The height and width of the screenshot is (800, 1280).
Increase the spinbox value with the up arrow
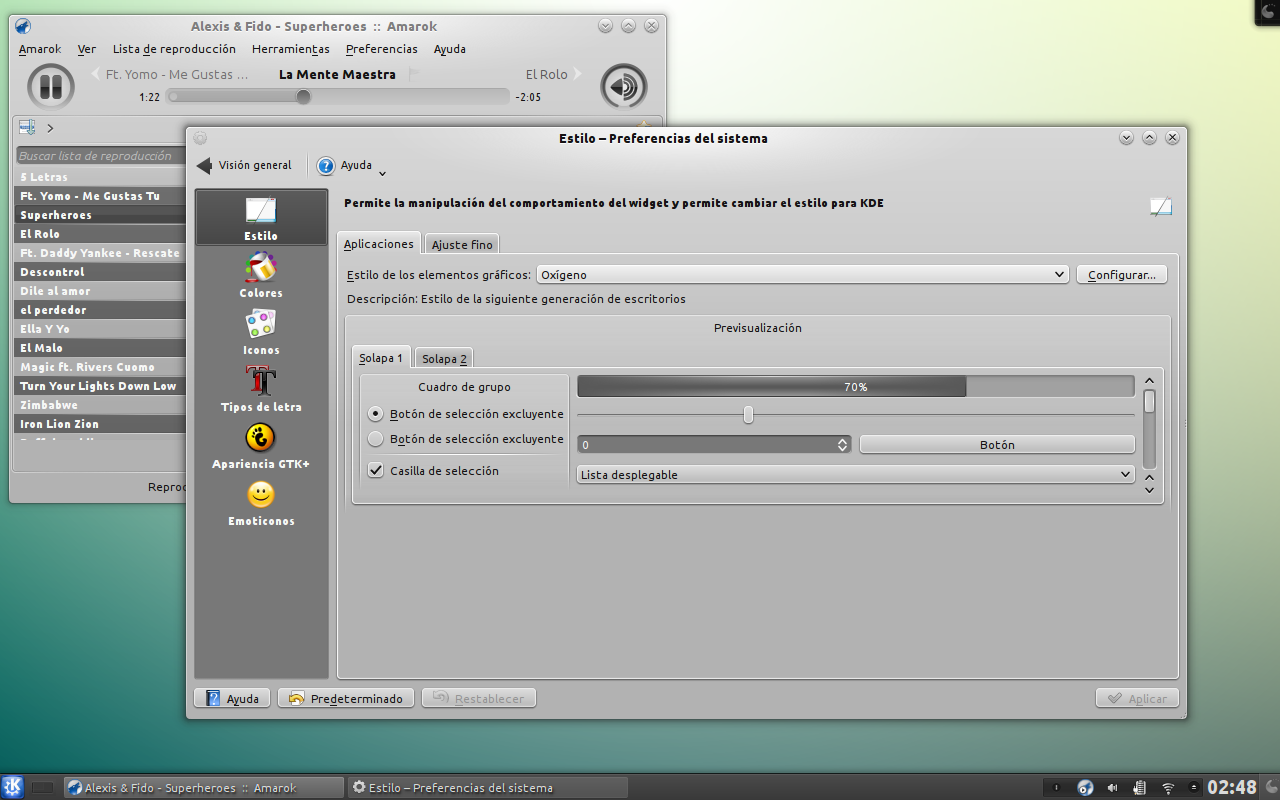[843, 440]
